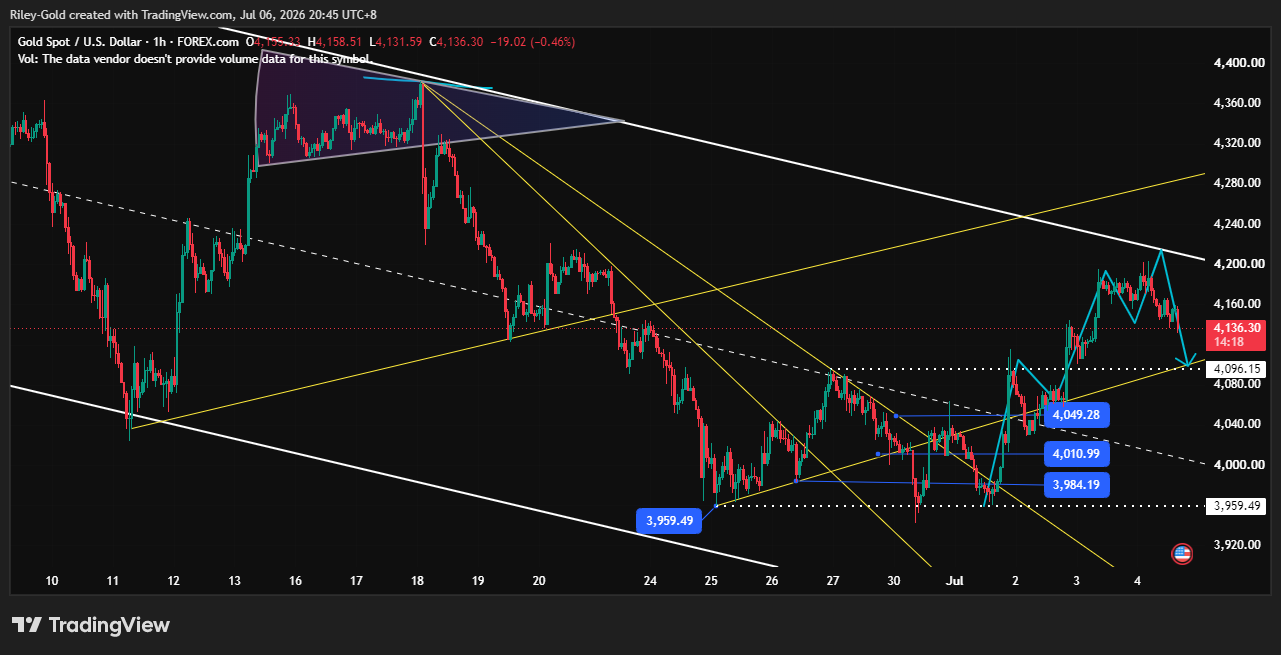Click the close value C4,136.30
1281x655 pixels.
[x=456, y=42]
